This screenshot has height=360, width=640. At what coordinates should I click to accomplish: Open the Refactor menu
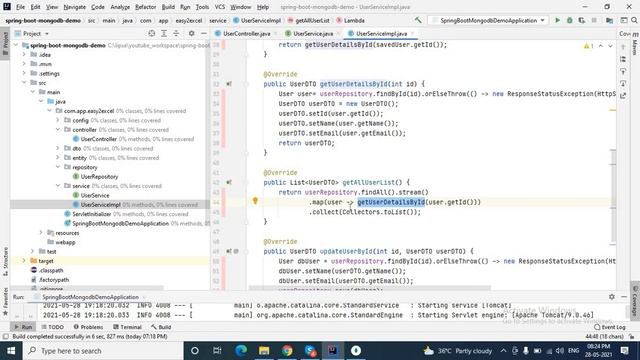[x=146, y=7]
